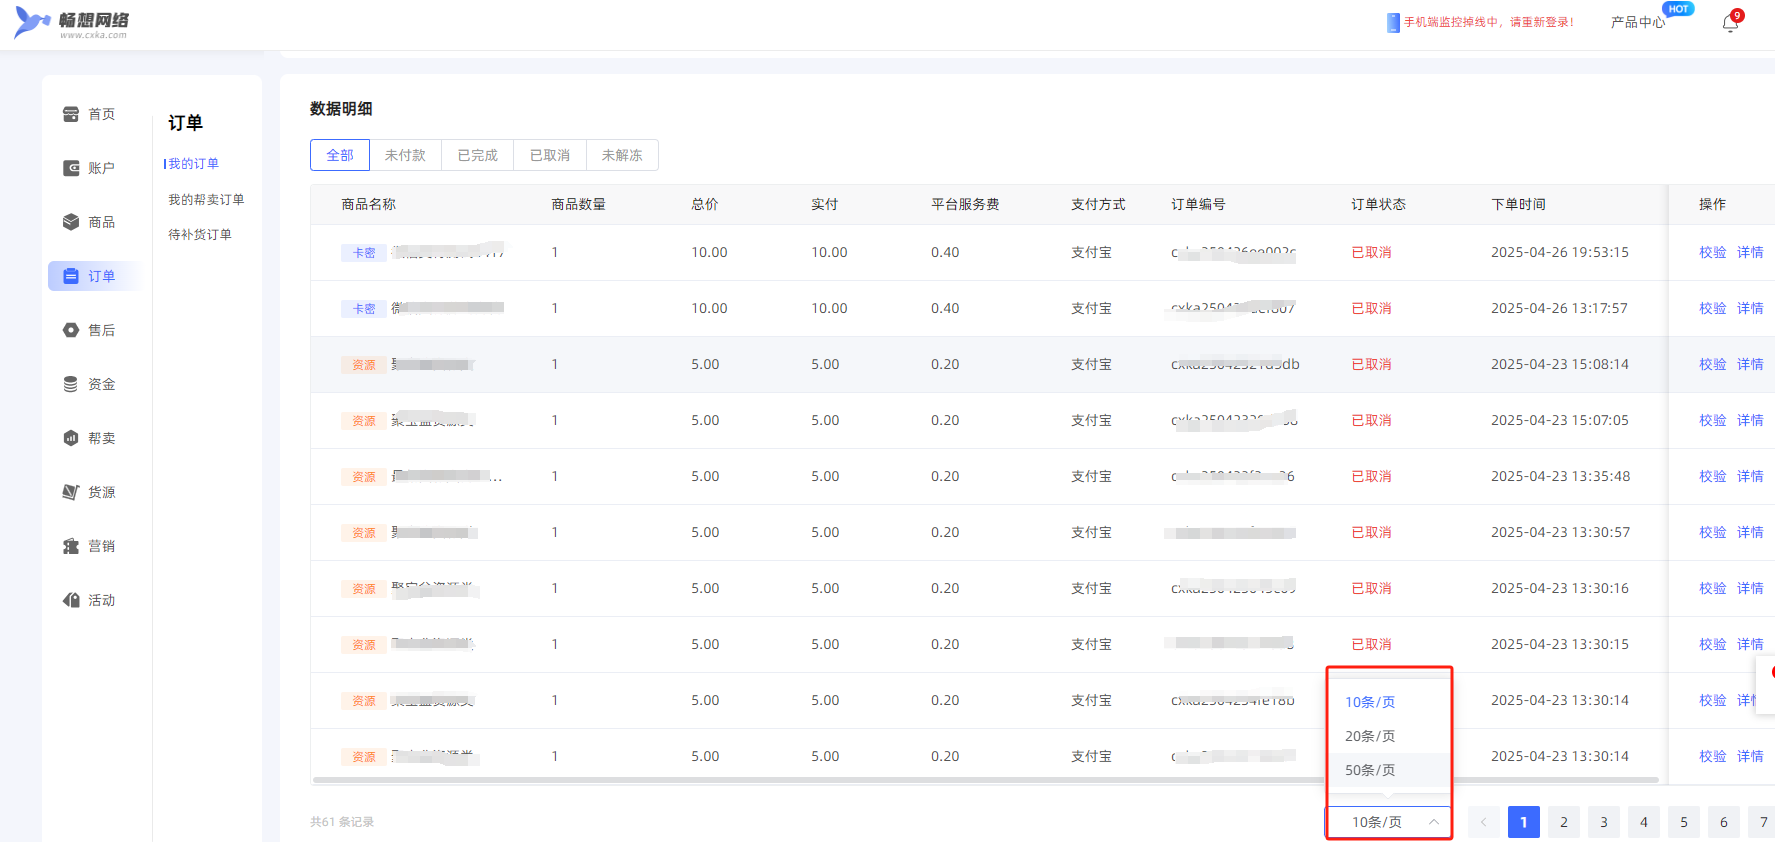
Task: Switch to the 全部 tab
Action: click(340, 155)
